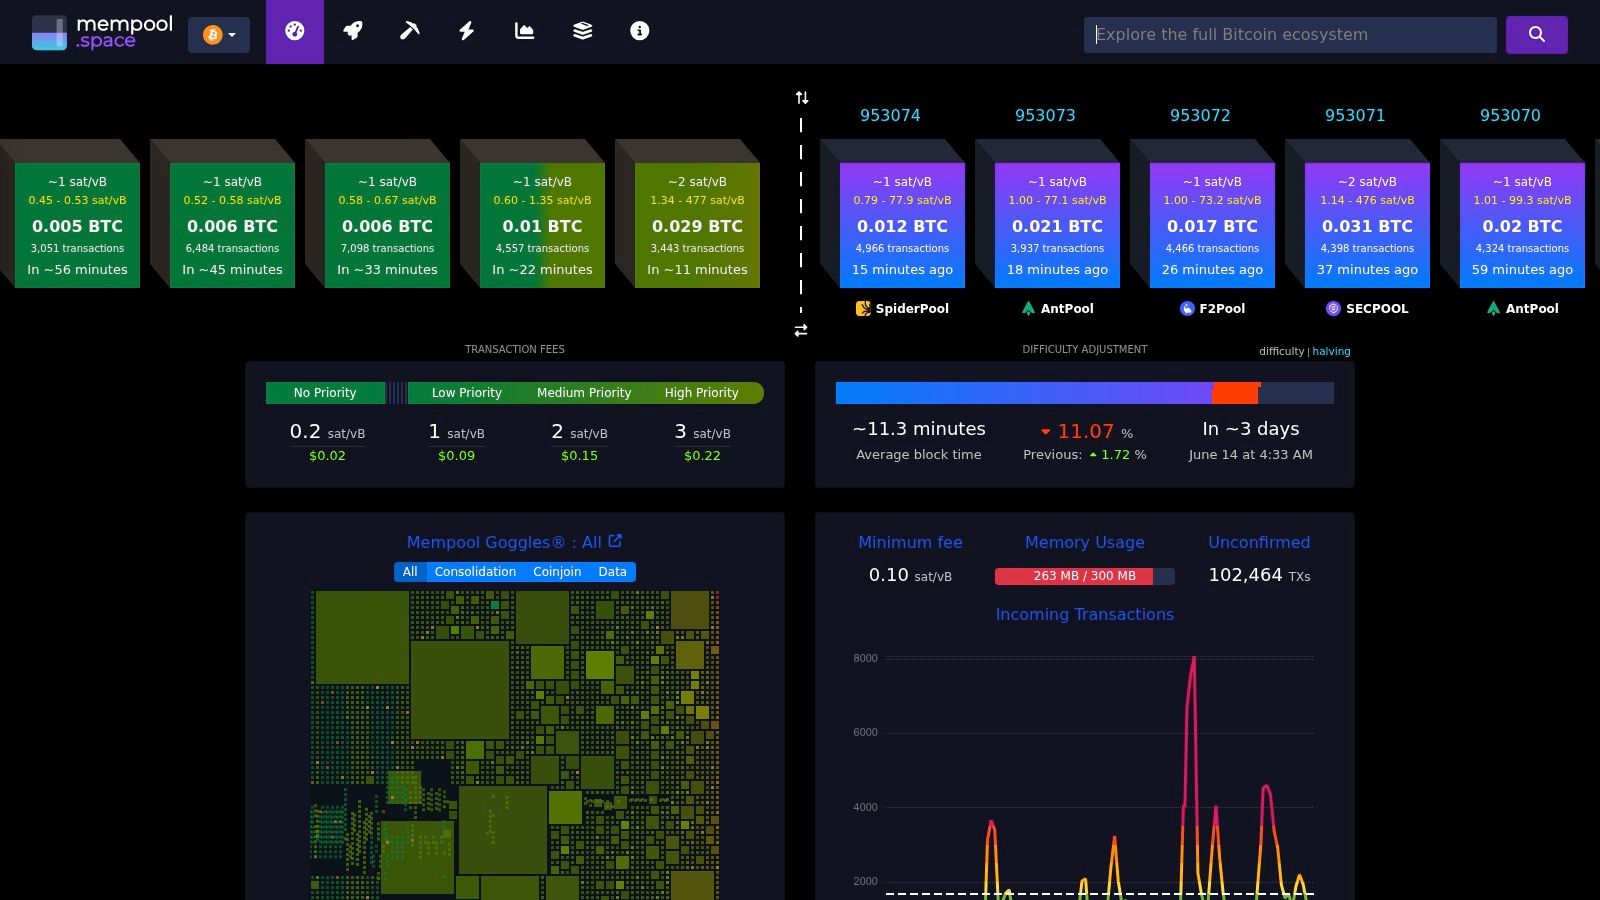Select the Coinjoin goggles filter

pyautogui.click(x=557, y=572)
